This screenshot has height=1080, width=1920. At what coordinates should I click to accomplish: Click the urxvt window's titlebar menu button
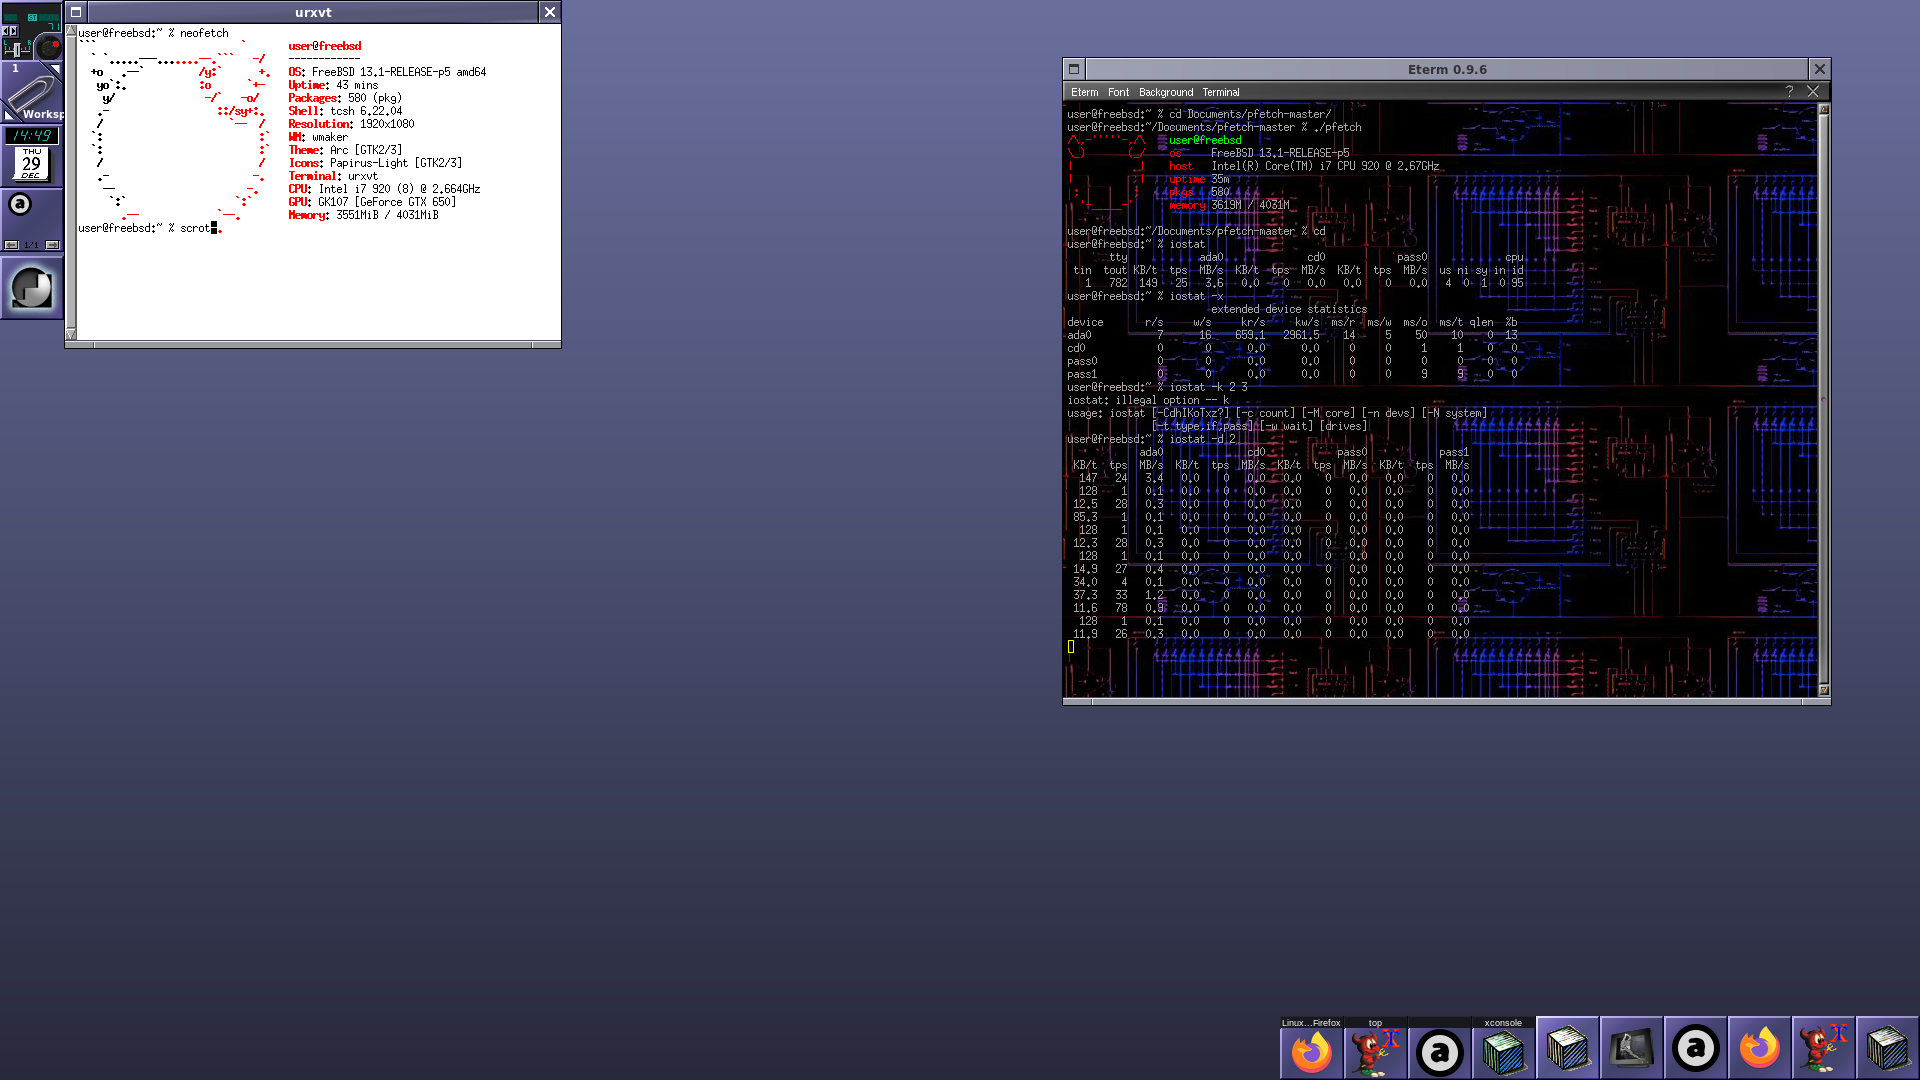click(x=76, y=12)
